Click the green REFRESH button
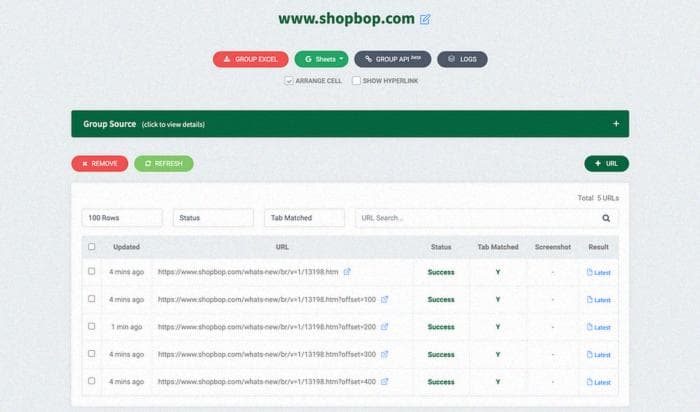This screenshot has width=700, height=412. click(x=164, y=163)
